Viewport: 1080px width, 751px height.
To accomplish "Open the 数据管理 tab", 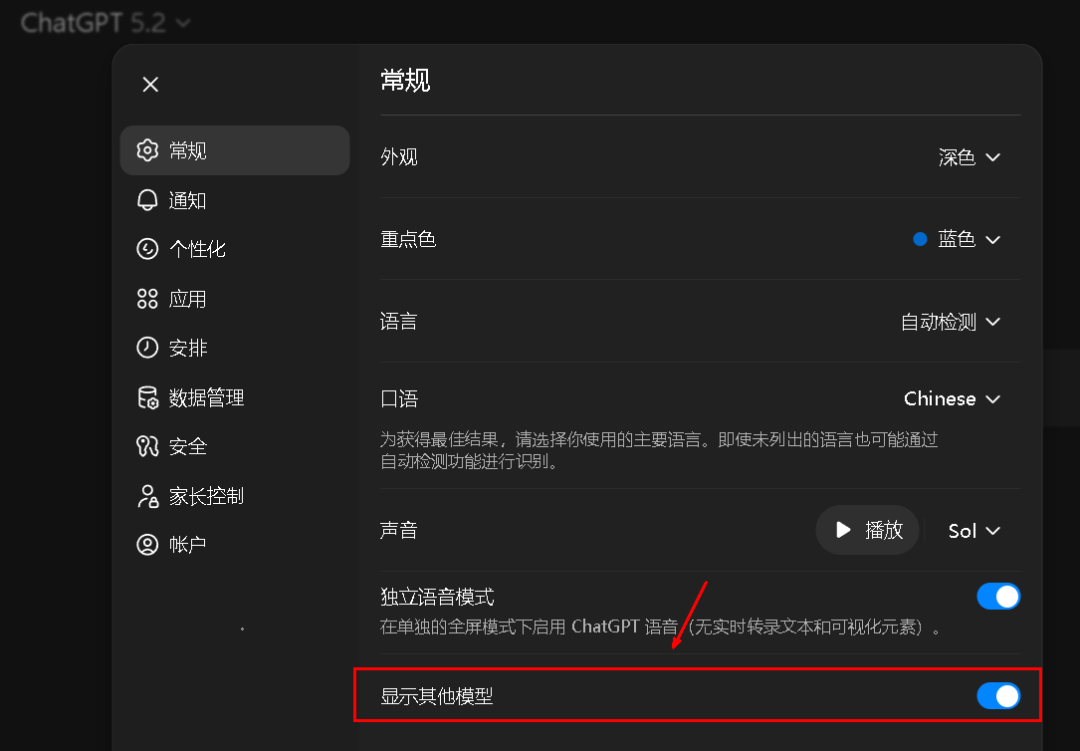I will [235, 398].
